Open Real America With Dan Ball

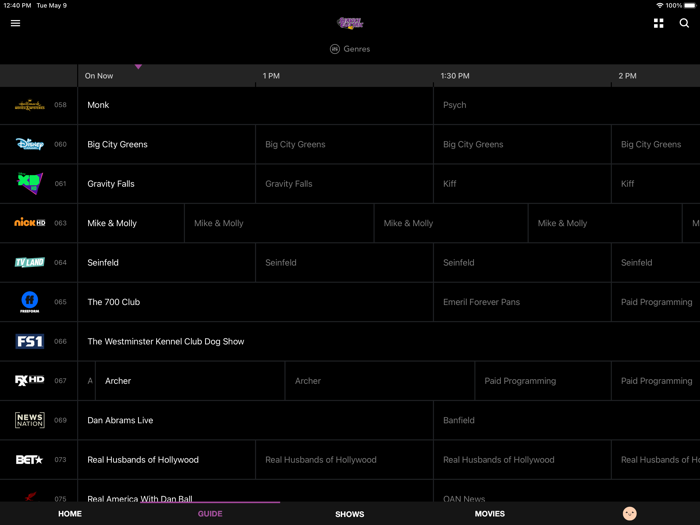[x=255, y=491]
